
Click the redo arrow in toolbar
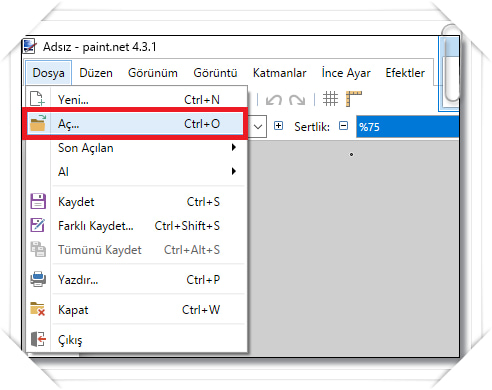coord(297,99)
